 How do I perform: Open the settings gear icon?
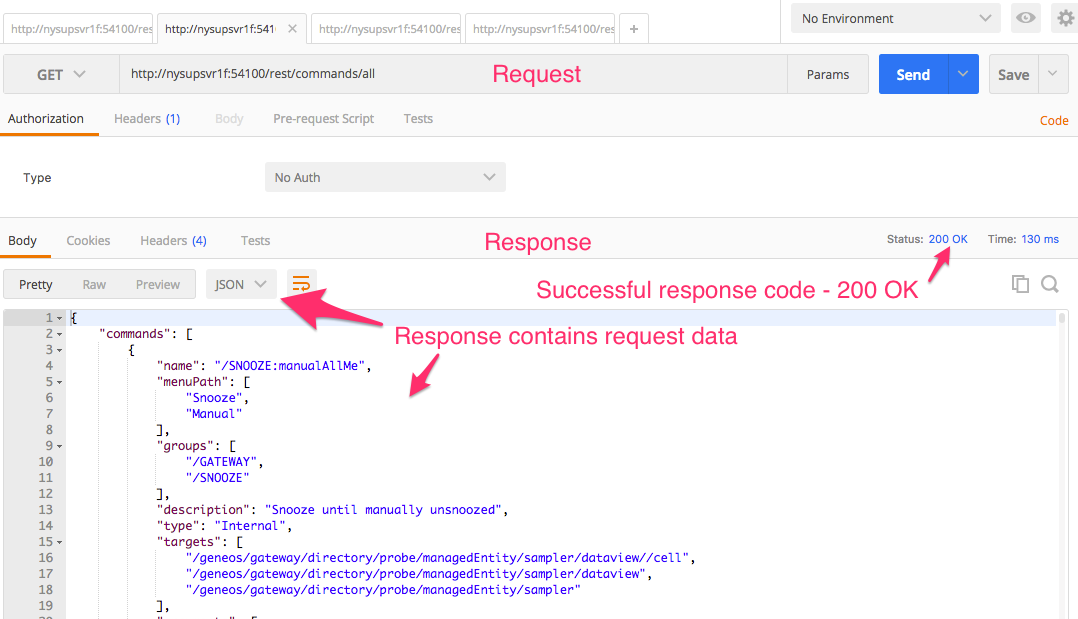(x=1066, y=18)
